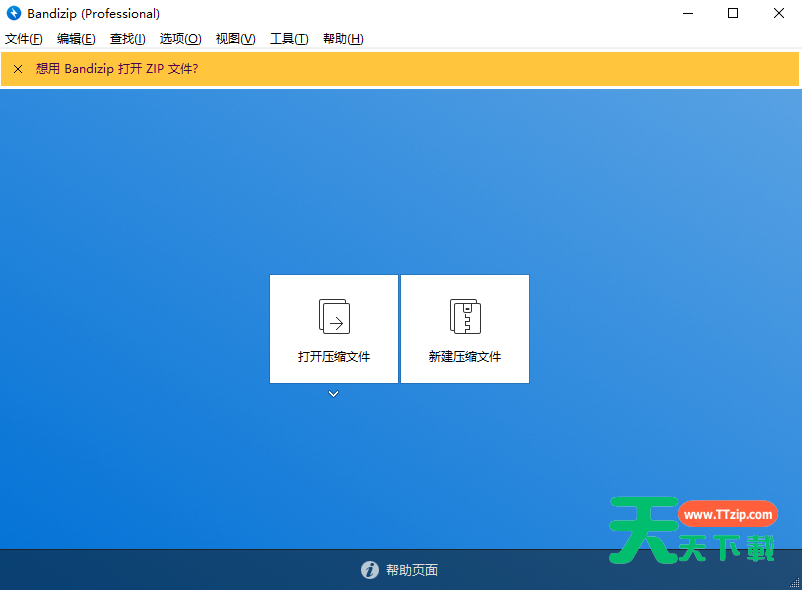Screen dimensions: 802x590
Task: Open the 查找(I) menu
Action: pos(127,39)
